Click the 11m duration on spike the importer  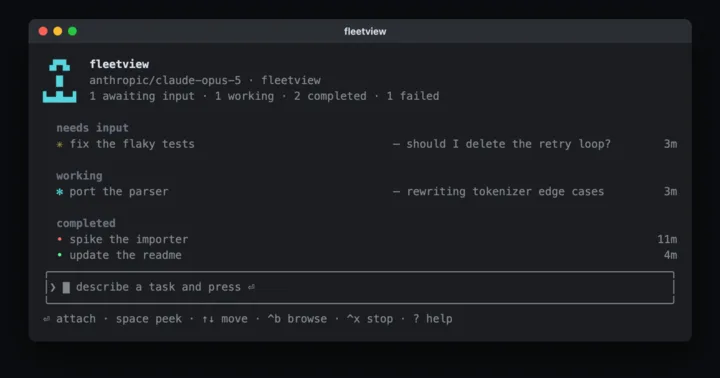667,239
